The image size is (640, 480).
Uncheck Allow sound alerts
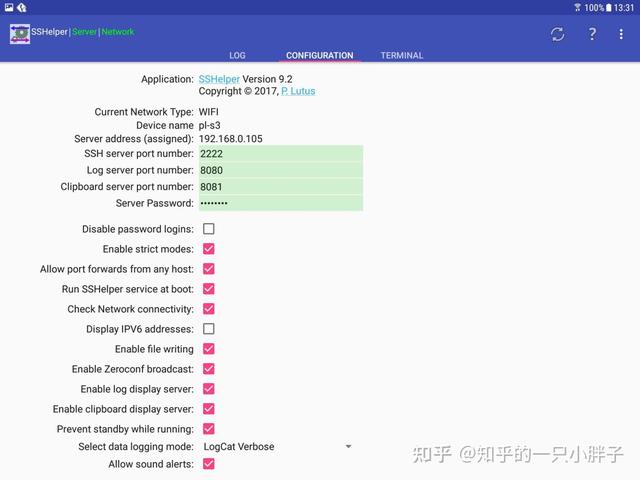click(209, 464)
